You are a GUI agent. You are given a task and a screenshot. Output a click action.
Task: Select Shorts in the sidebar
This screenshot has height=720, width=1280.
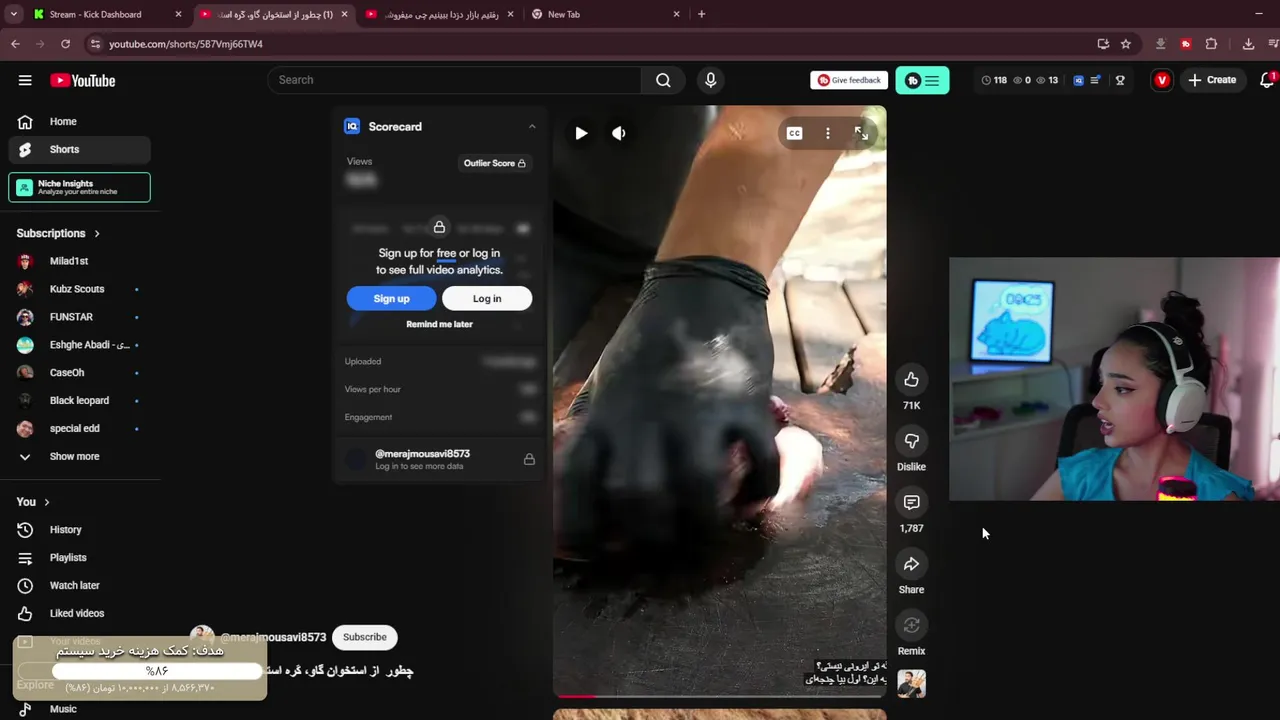tap(80, 149)
